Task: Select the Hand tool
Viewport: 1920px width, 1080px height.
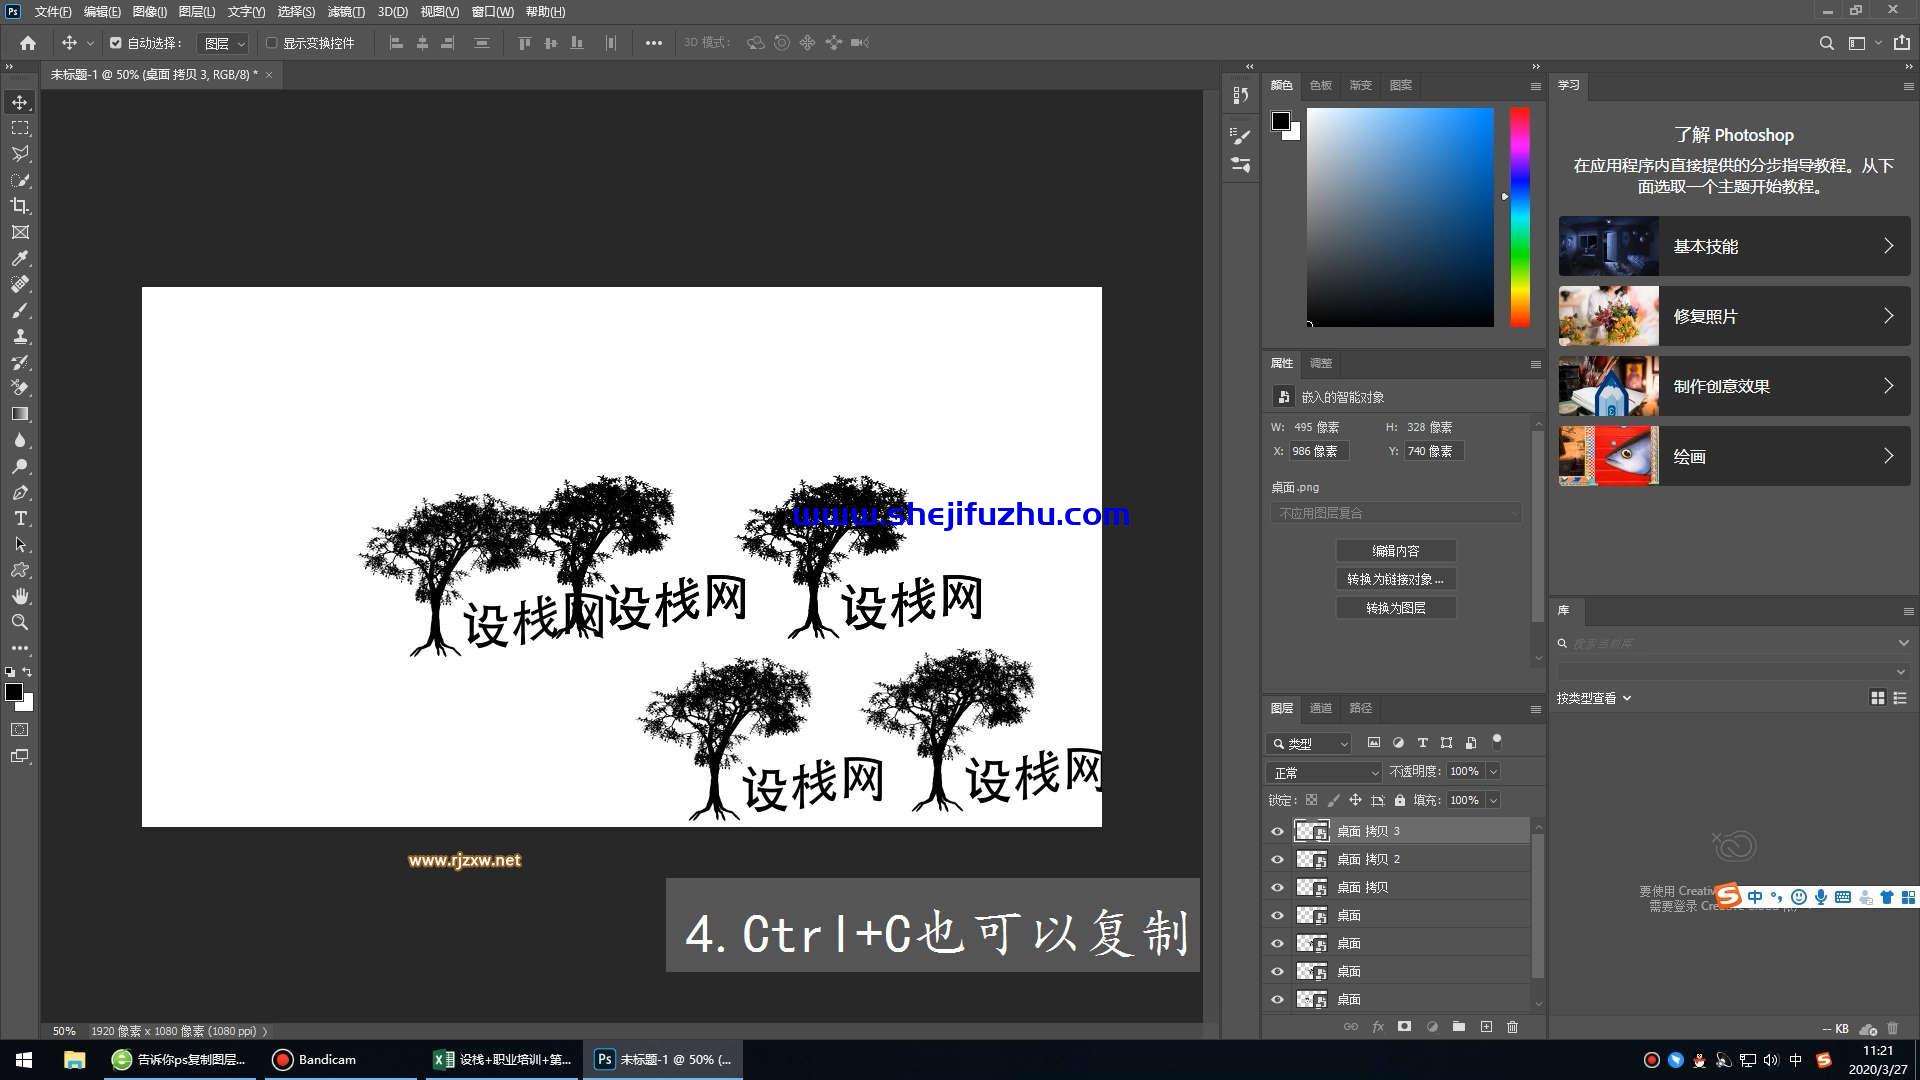Action: (20, 596)
